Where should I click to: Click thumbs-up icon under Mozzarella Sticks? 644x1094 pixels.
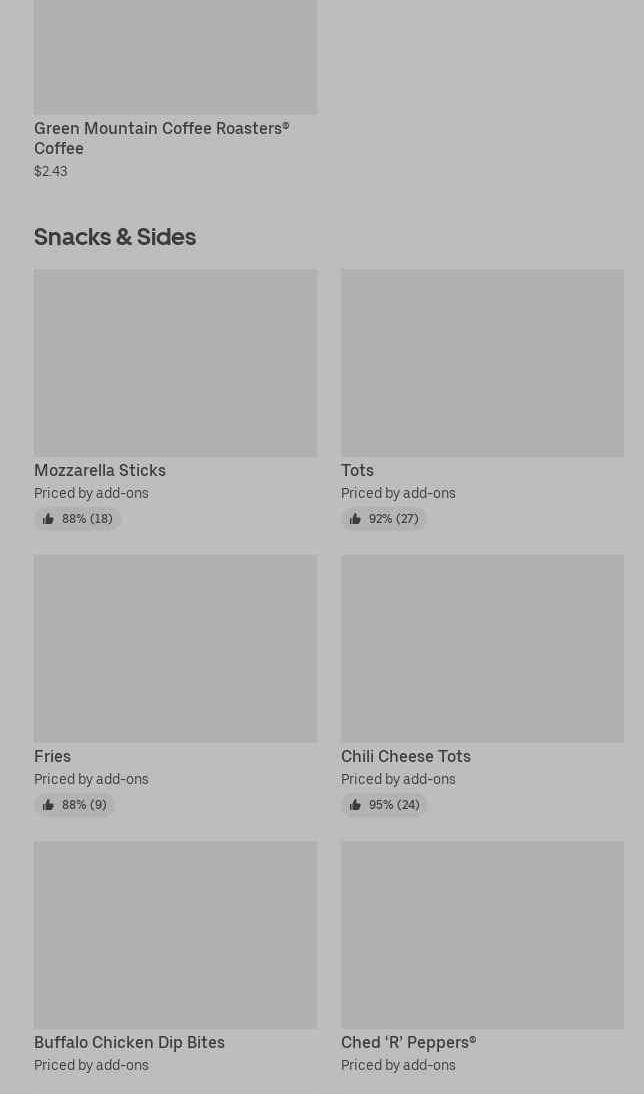(48, 519)
